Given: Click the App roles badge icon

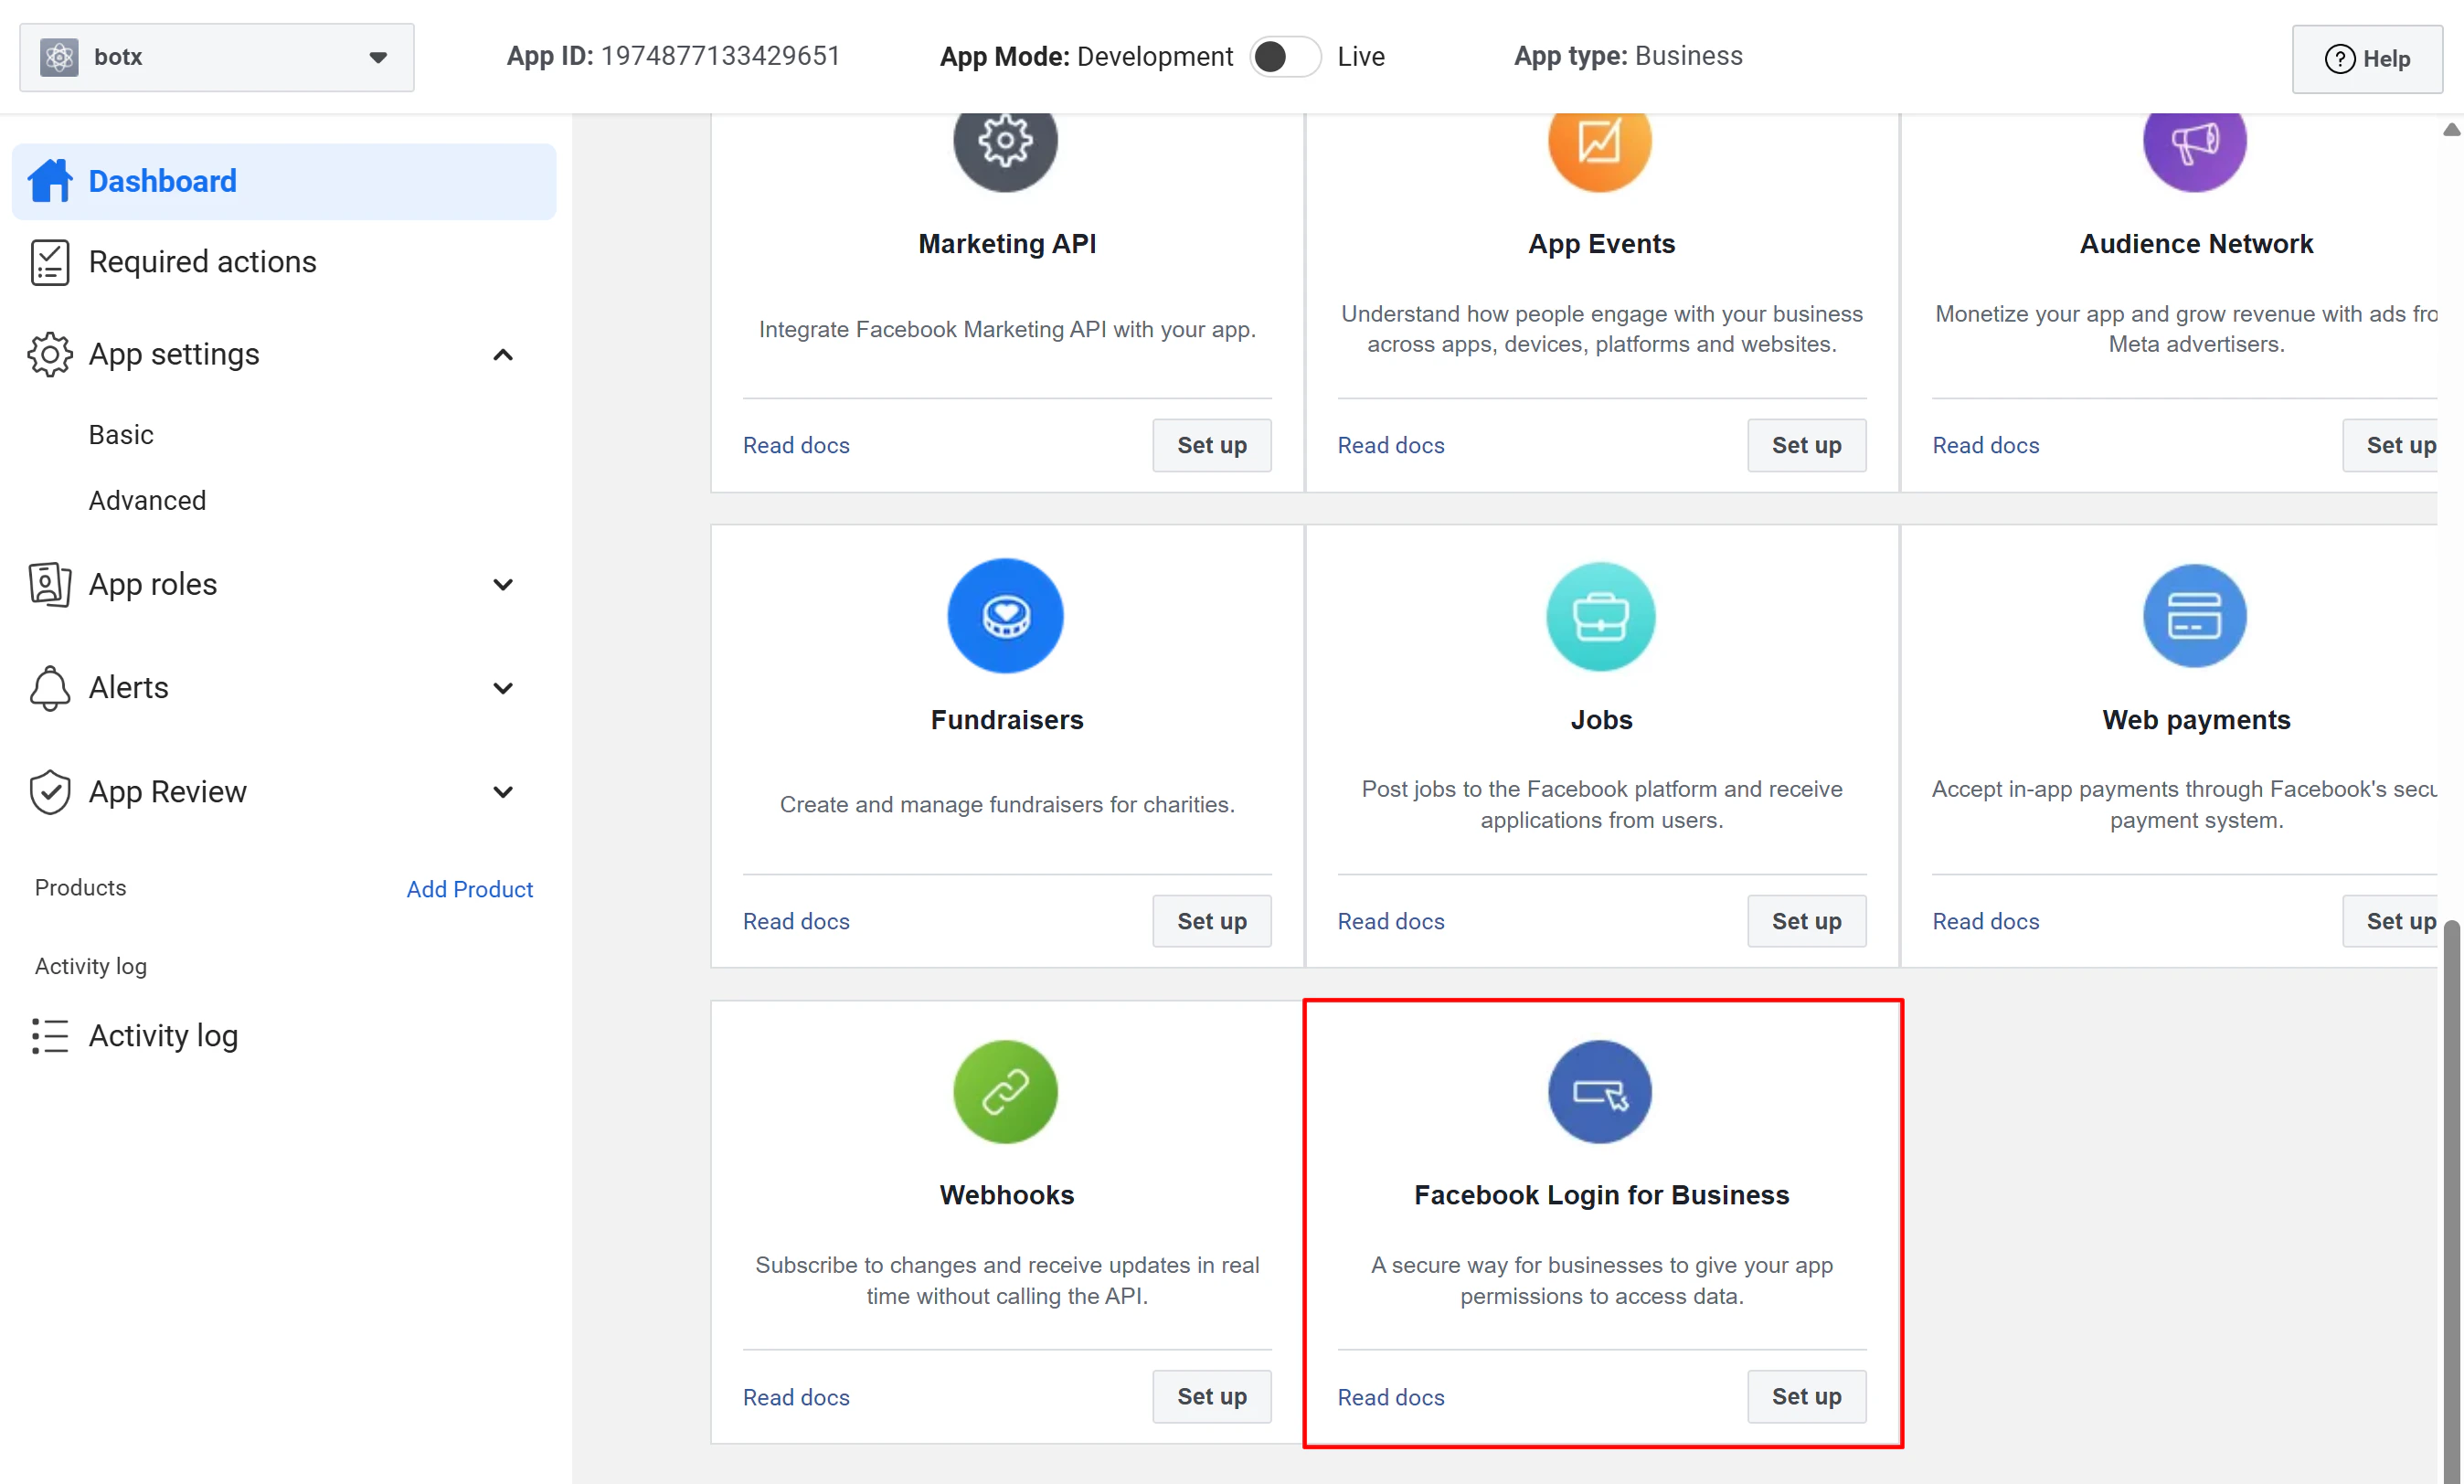Looking at the screenshot, I should [50, 584].
